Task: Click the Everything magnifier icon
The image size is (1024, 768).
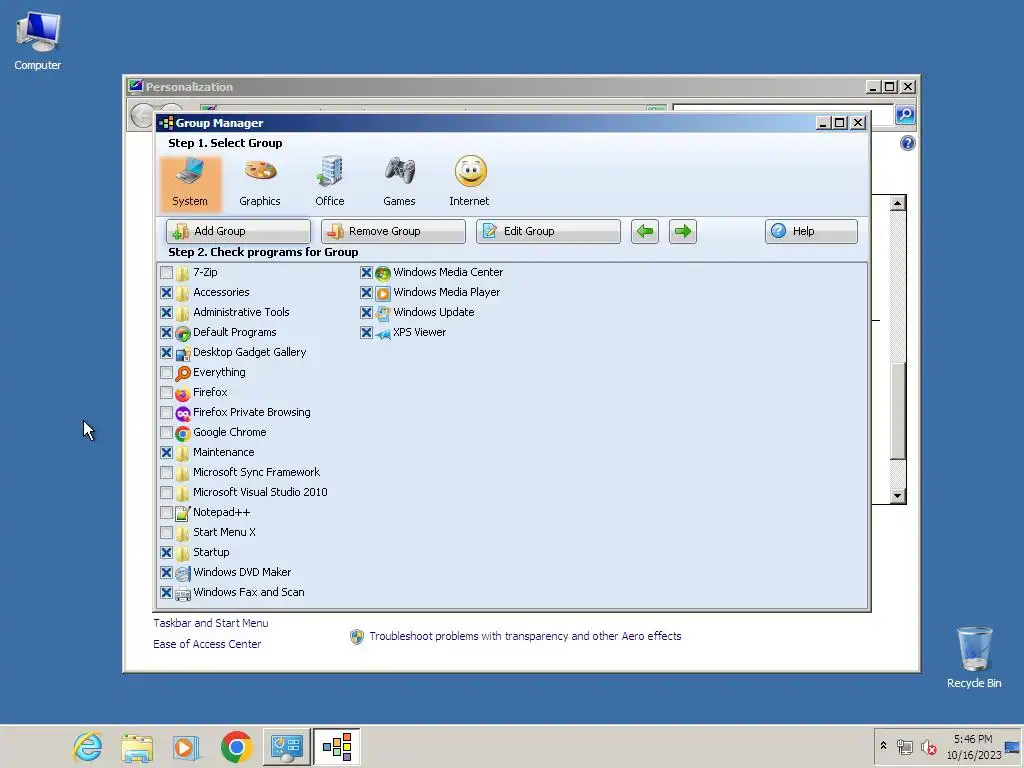Action: pos(183,373)
